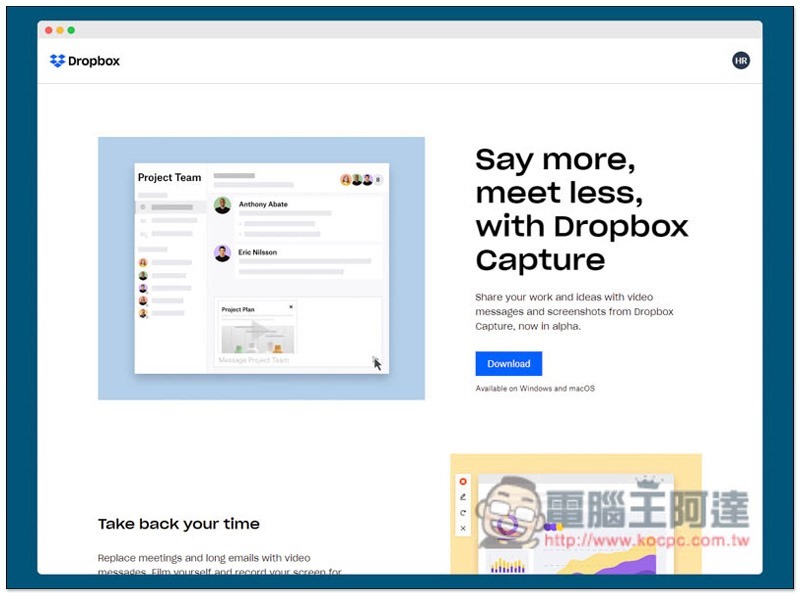Dismiss the Project Plan preview via its X
Screen dimensions: 800x596
(x=291, y=307)
